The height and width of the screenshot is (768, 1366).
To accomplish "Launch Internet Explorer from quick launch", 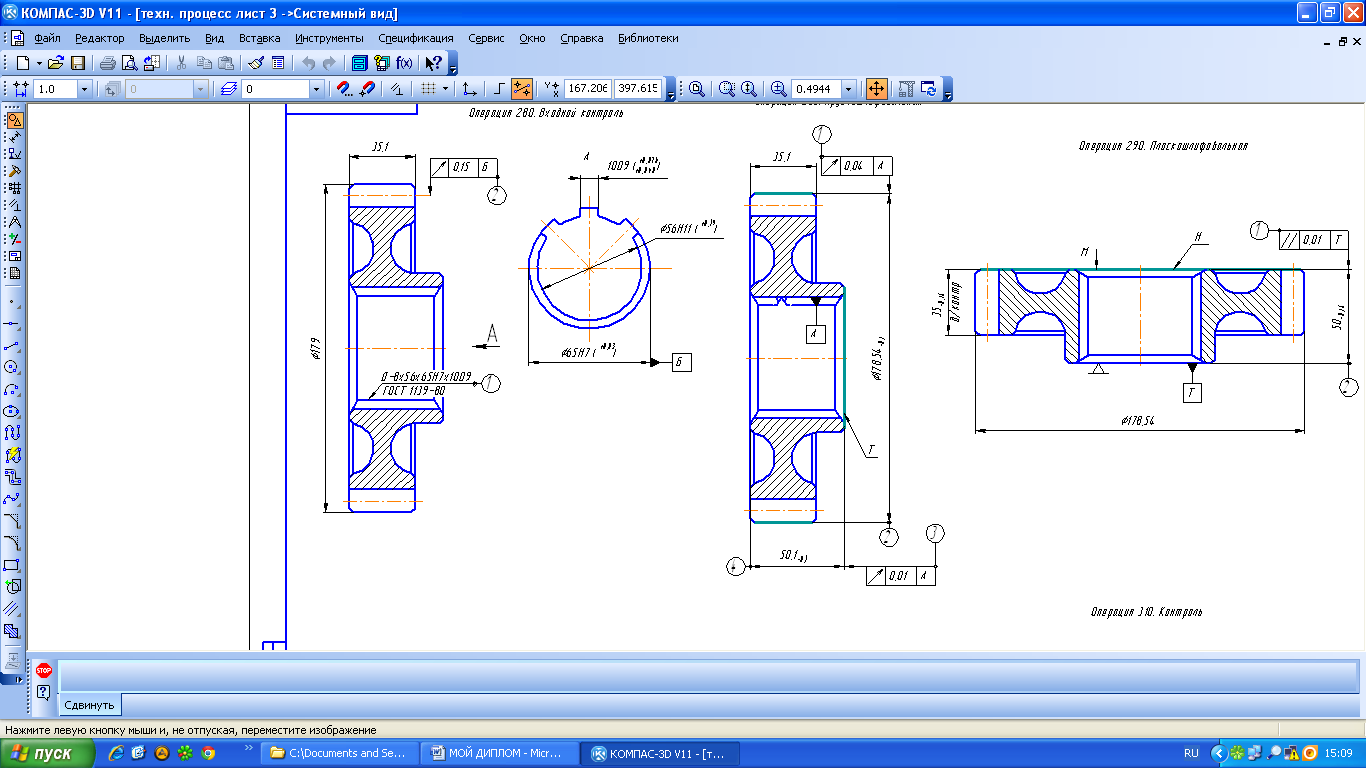I will [x=117, y=754].
